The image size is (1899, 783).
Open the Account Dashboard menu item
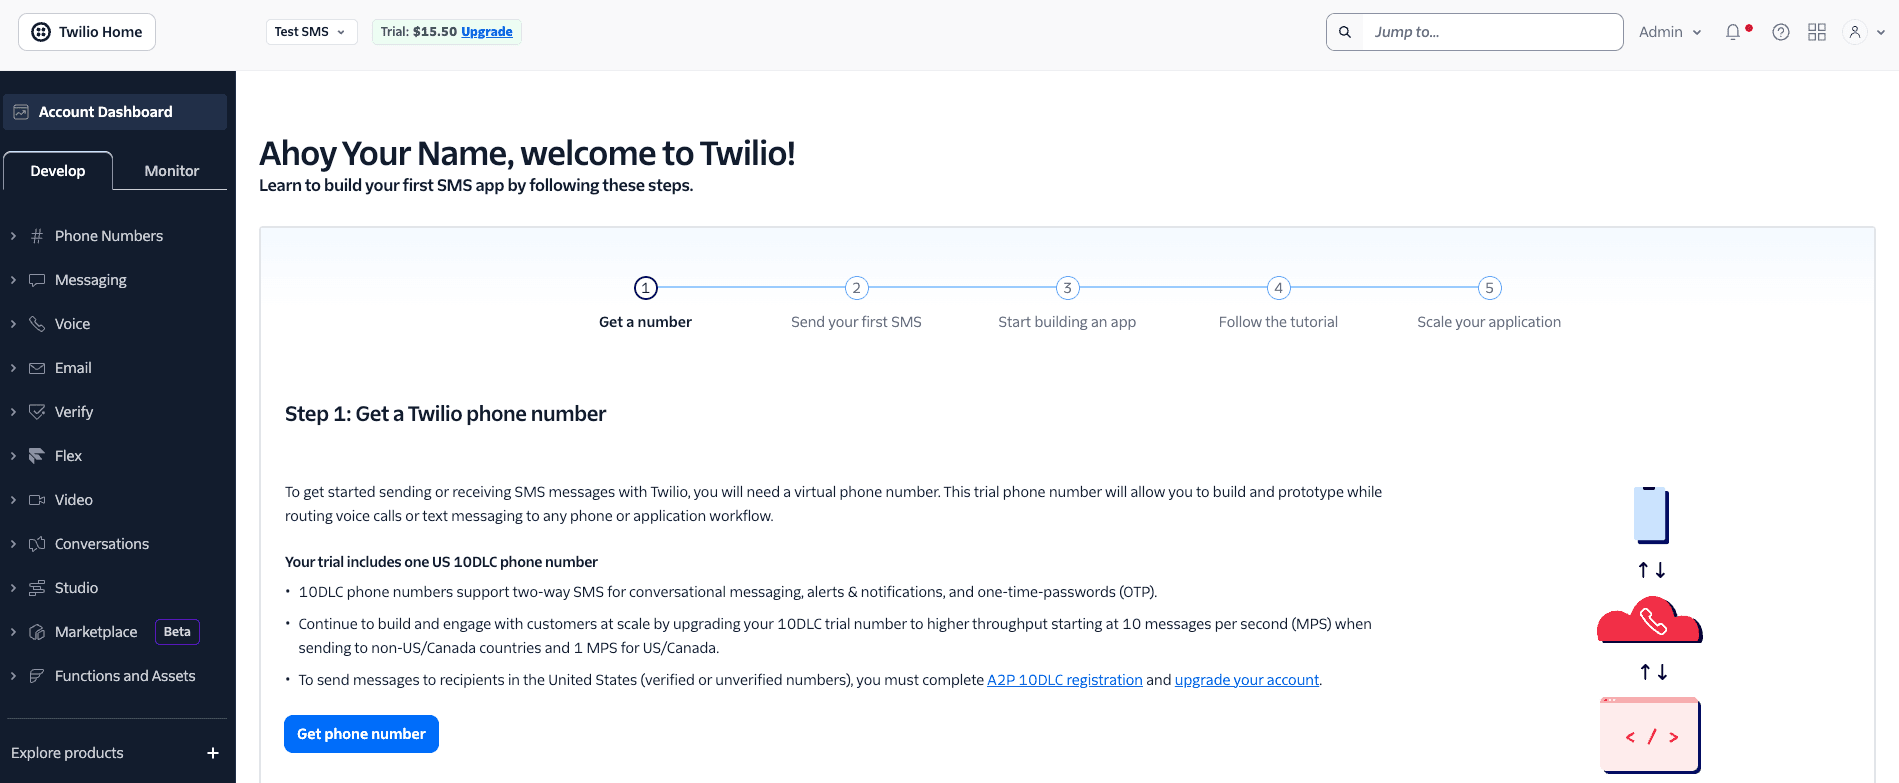[x=104, y=111]
